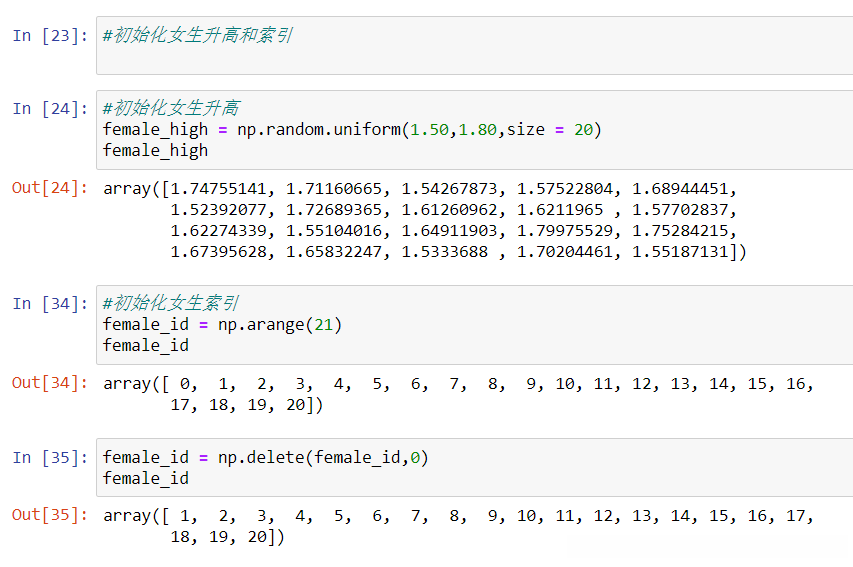853x567 pixels.
Task: Select the Out[35] output prompt
Action: click(50, 515)
